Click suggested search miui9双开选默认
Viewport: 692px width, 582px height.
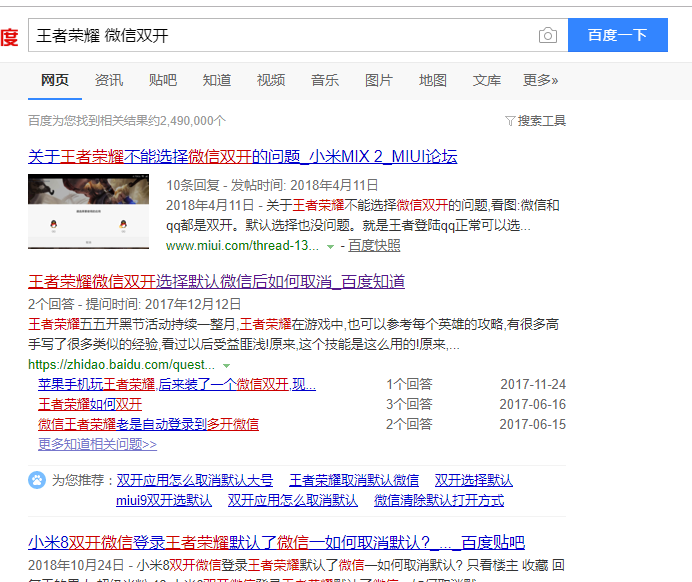(x=164, y=500)
